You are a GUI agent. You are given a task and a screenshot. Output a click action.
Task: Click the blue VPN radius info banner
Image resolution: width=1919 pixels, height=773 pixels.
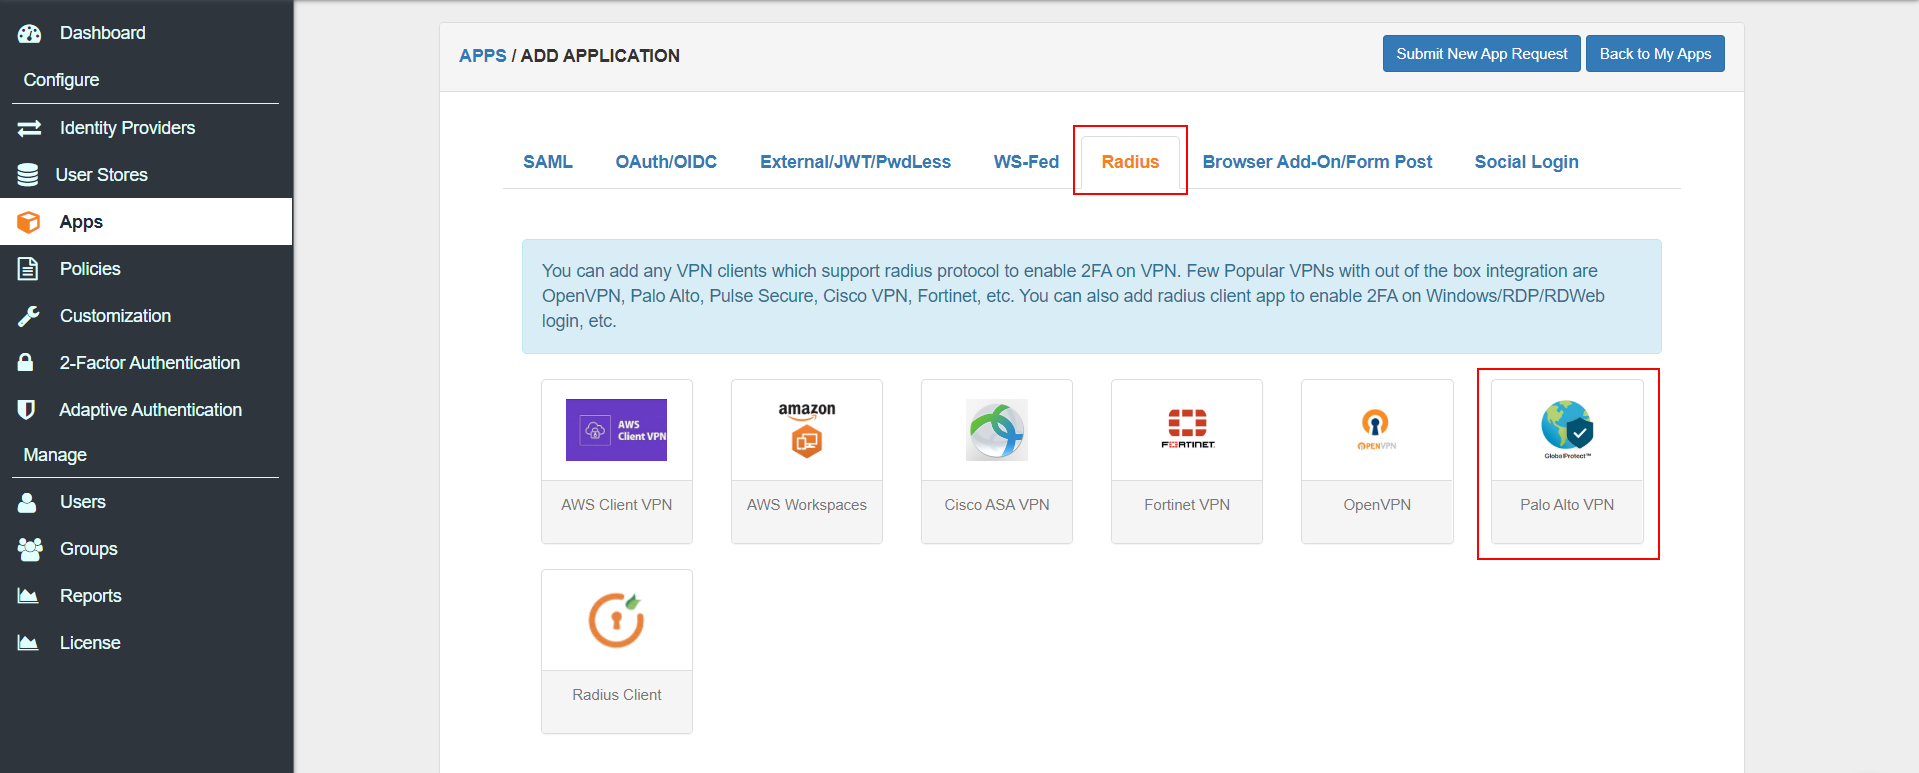click(1091, 296)
